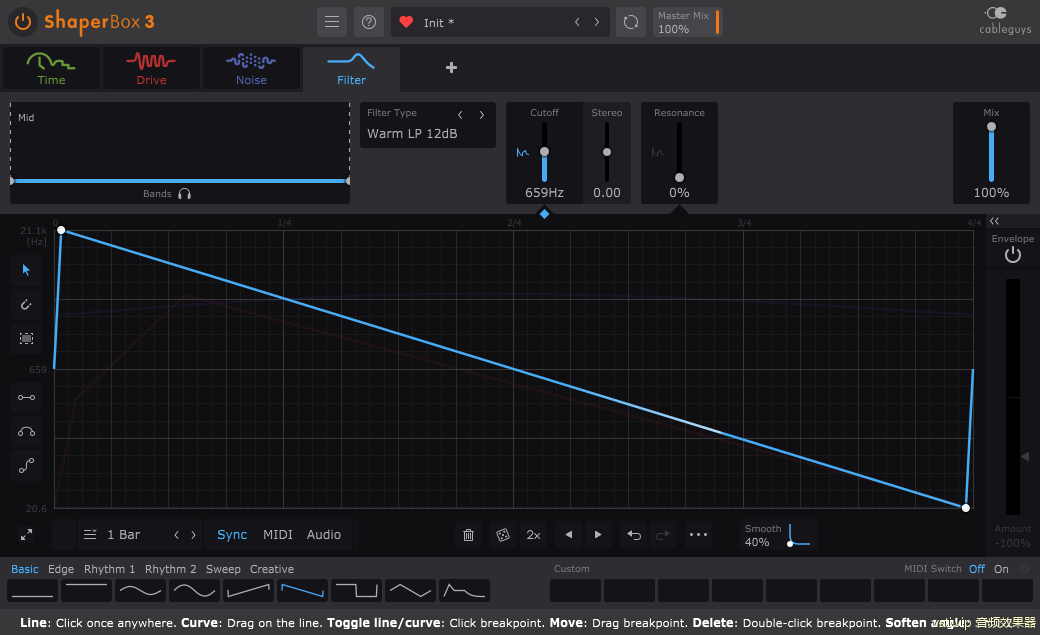Image resolution: width=1040 pixels, height=635 pixels.
Task: Click the expand editor fullscreen arrows
Action: (27, 534)
